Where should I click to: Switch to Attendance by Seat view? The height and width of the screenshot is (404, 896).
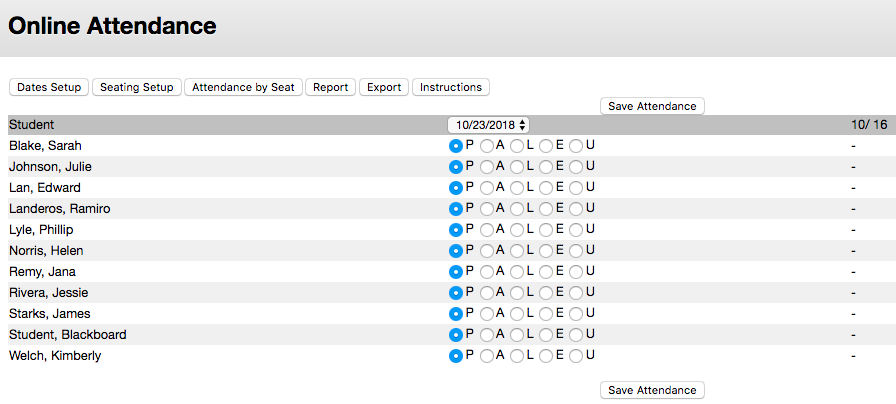point(243,87)
